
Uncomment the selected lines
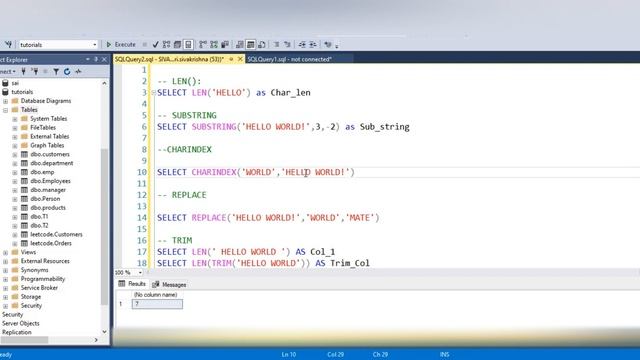tap(287, 44)
